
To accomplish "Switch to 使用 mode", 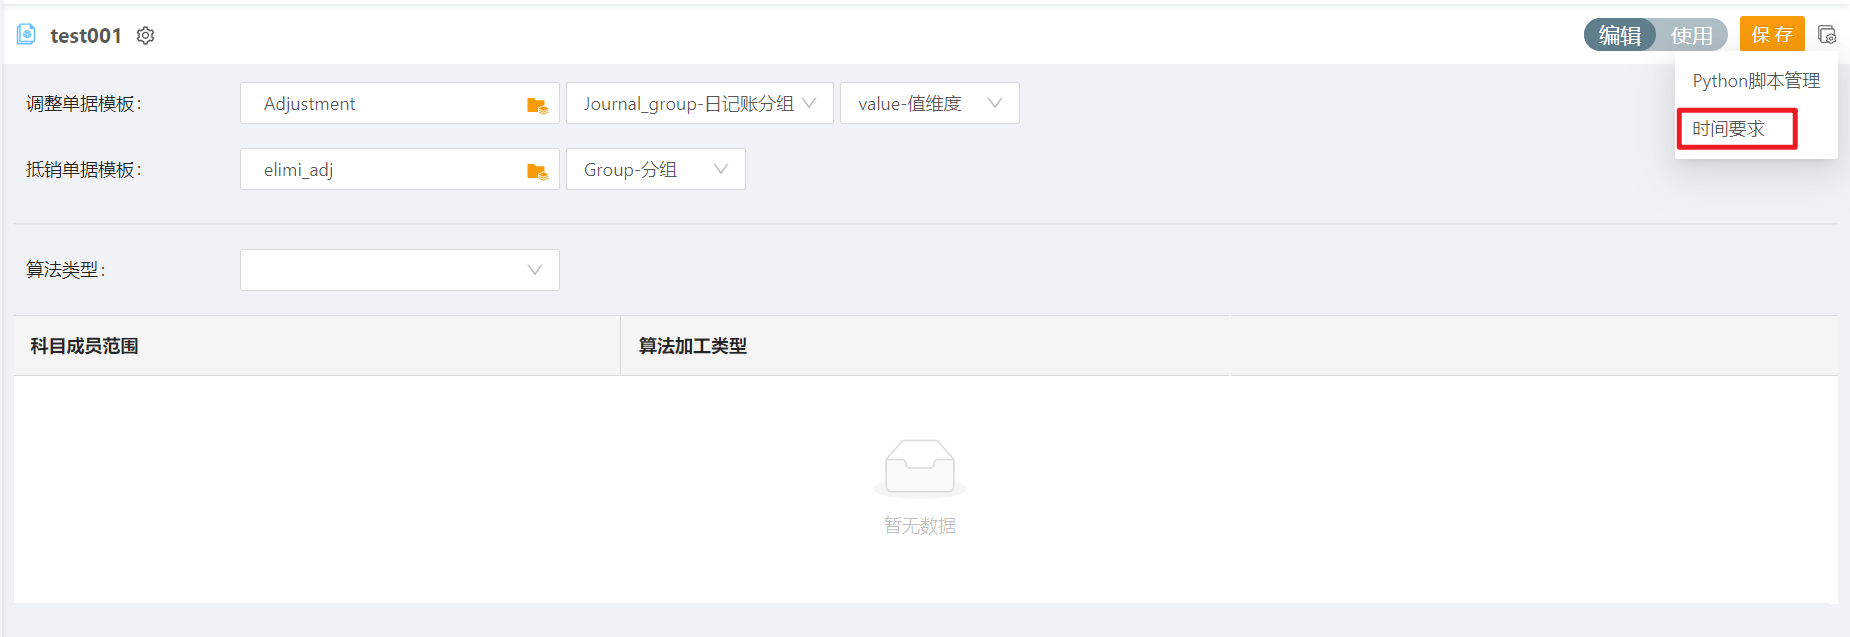I will click(1692, 35).
